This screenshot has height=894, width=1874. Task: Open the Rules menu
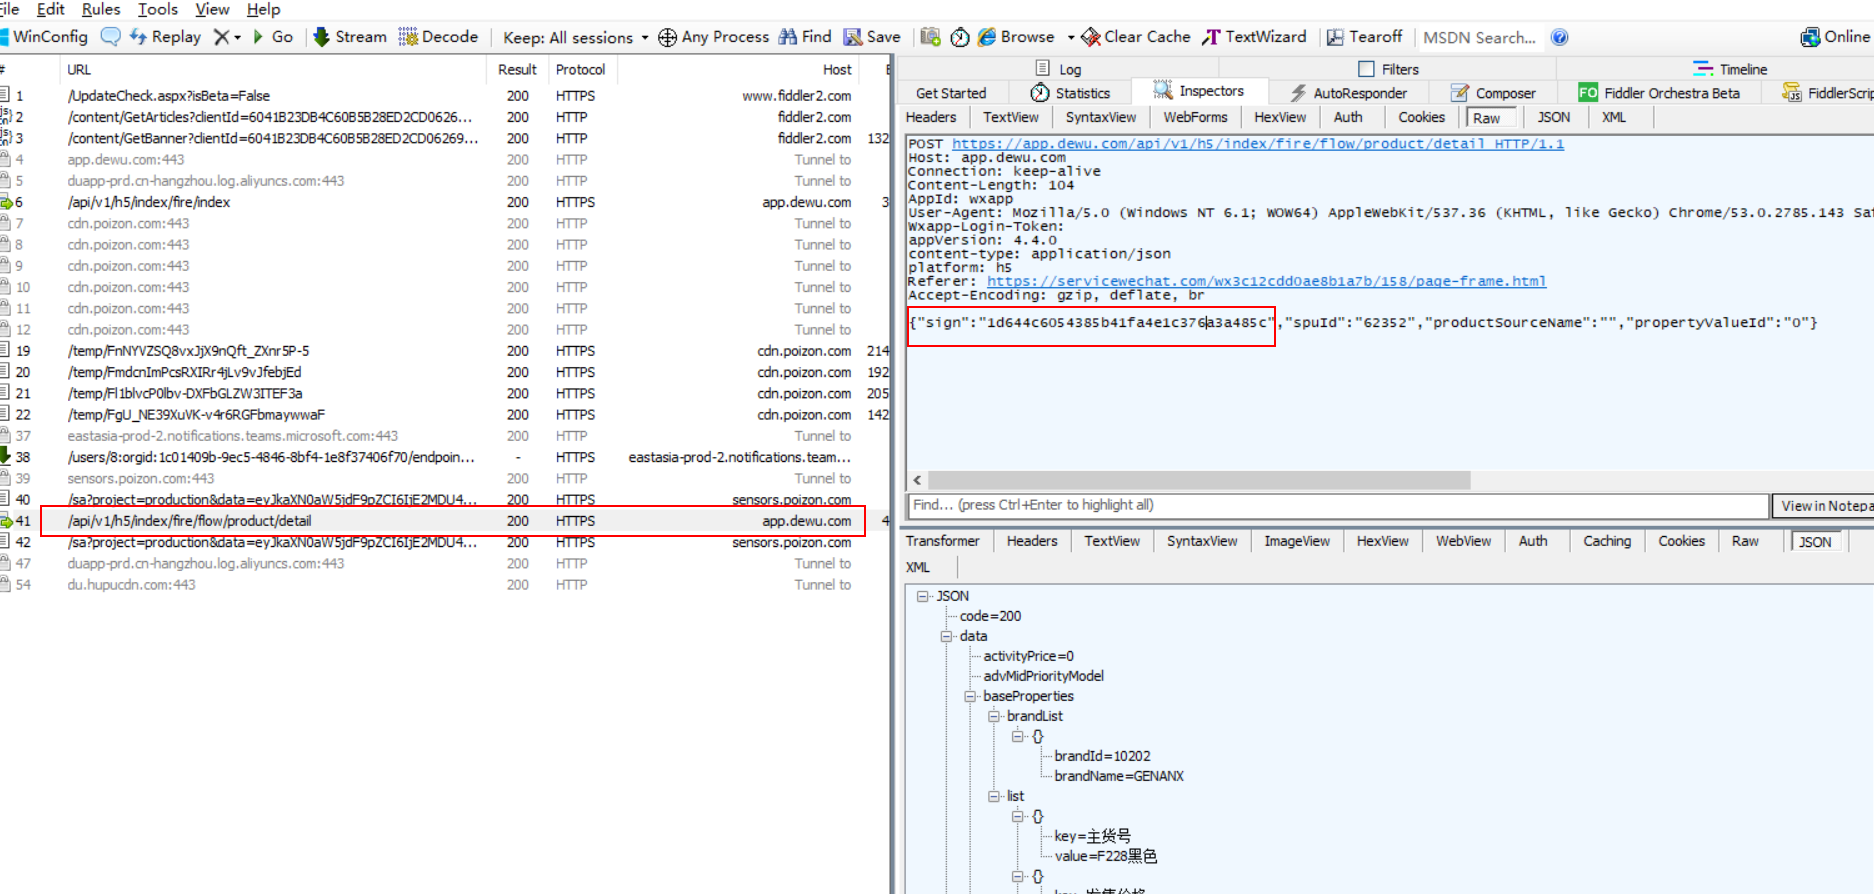100,9
